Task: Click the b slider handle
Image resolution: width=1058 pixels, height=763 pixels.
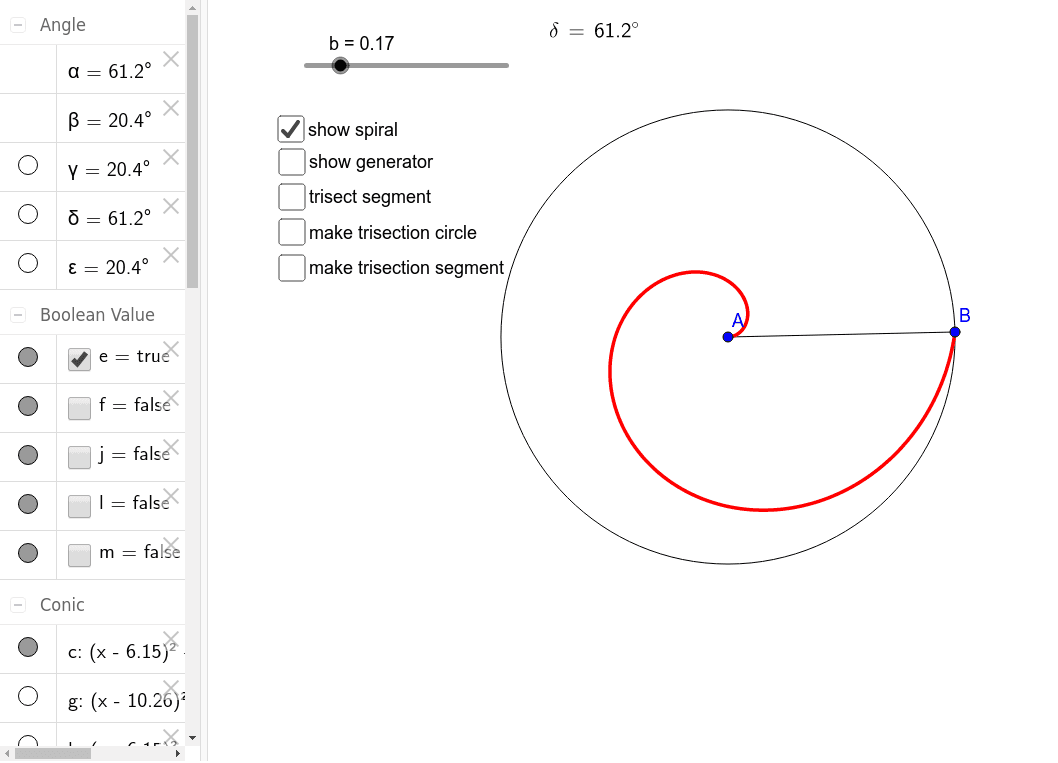Action: pyautogui.click(x=340, y=65)
